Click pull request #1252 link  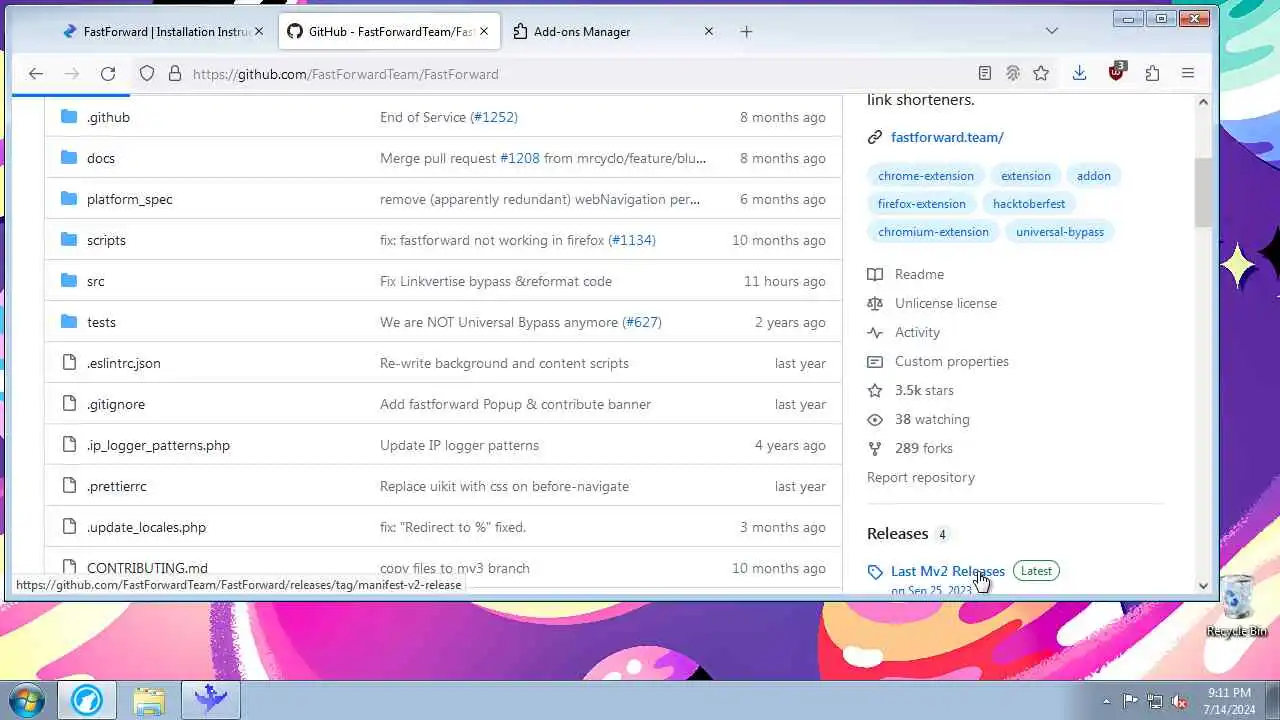coord(494,117)
